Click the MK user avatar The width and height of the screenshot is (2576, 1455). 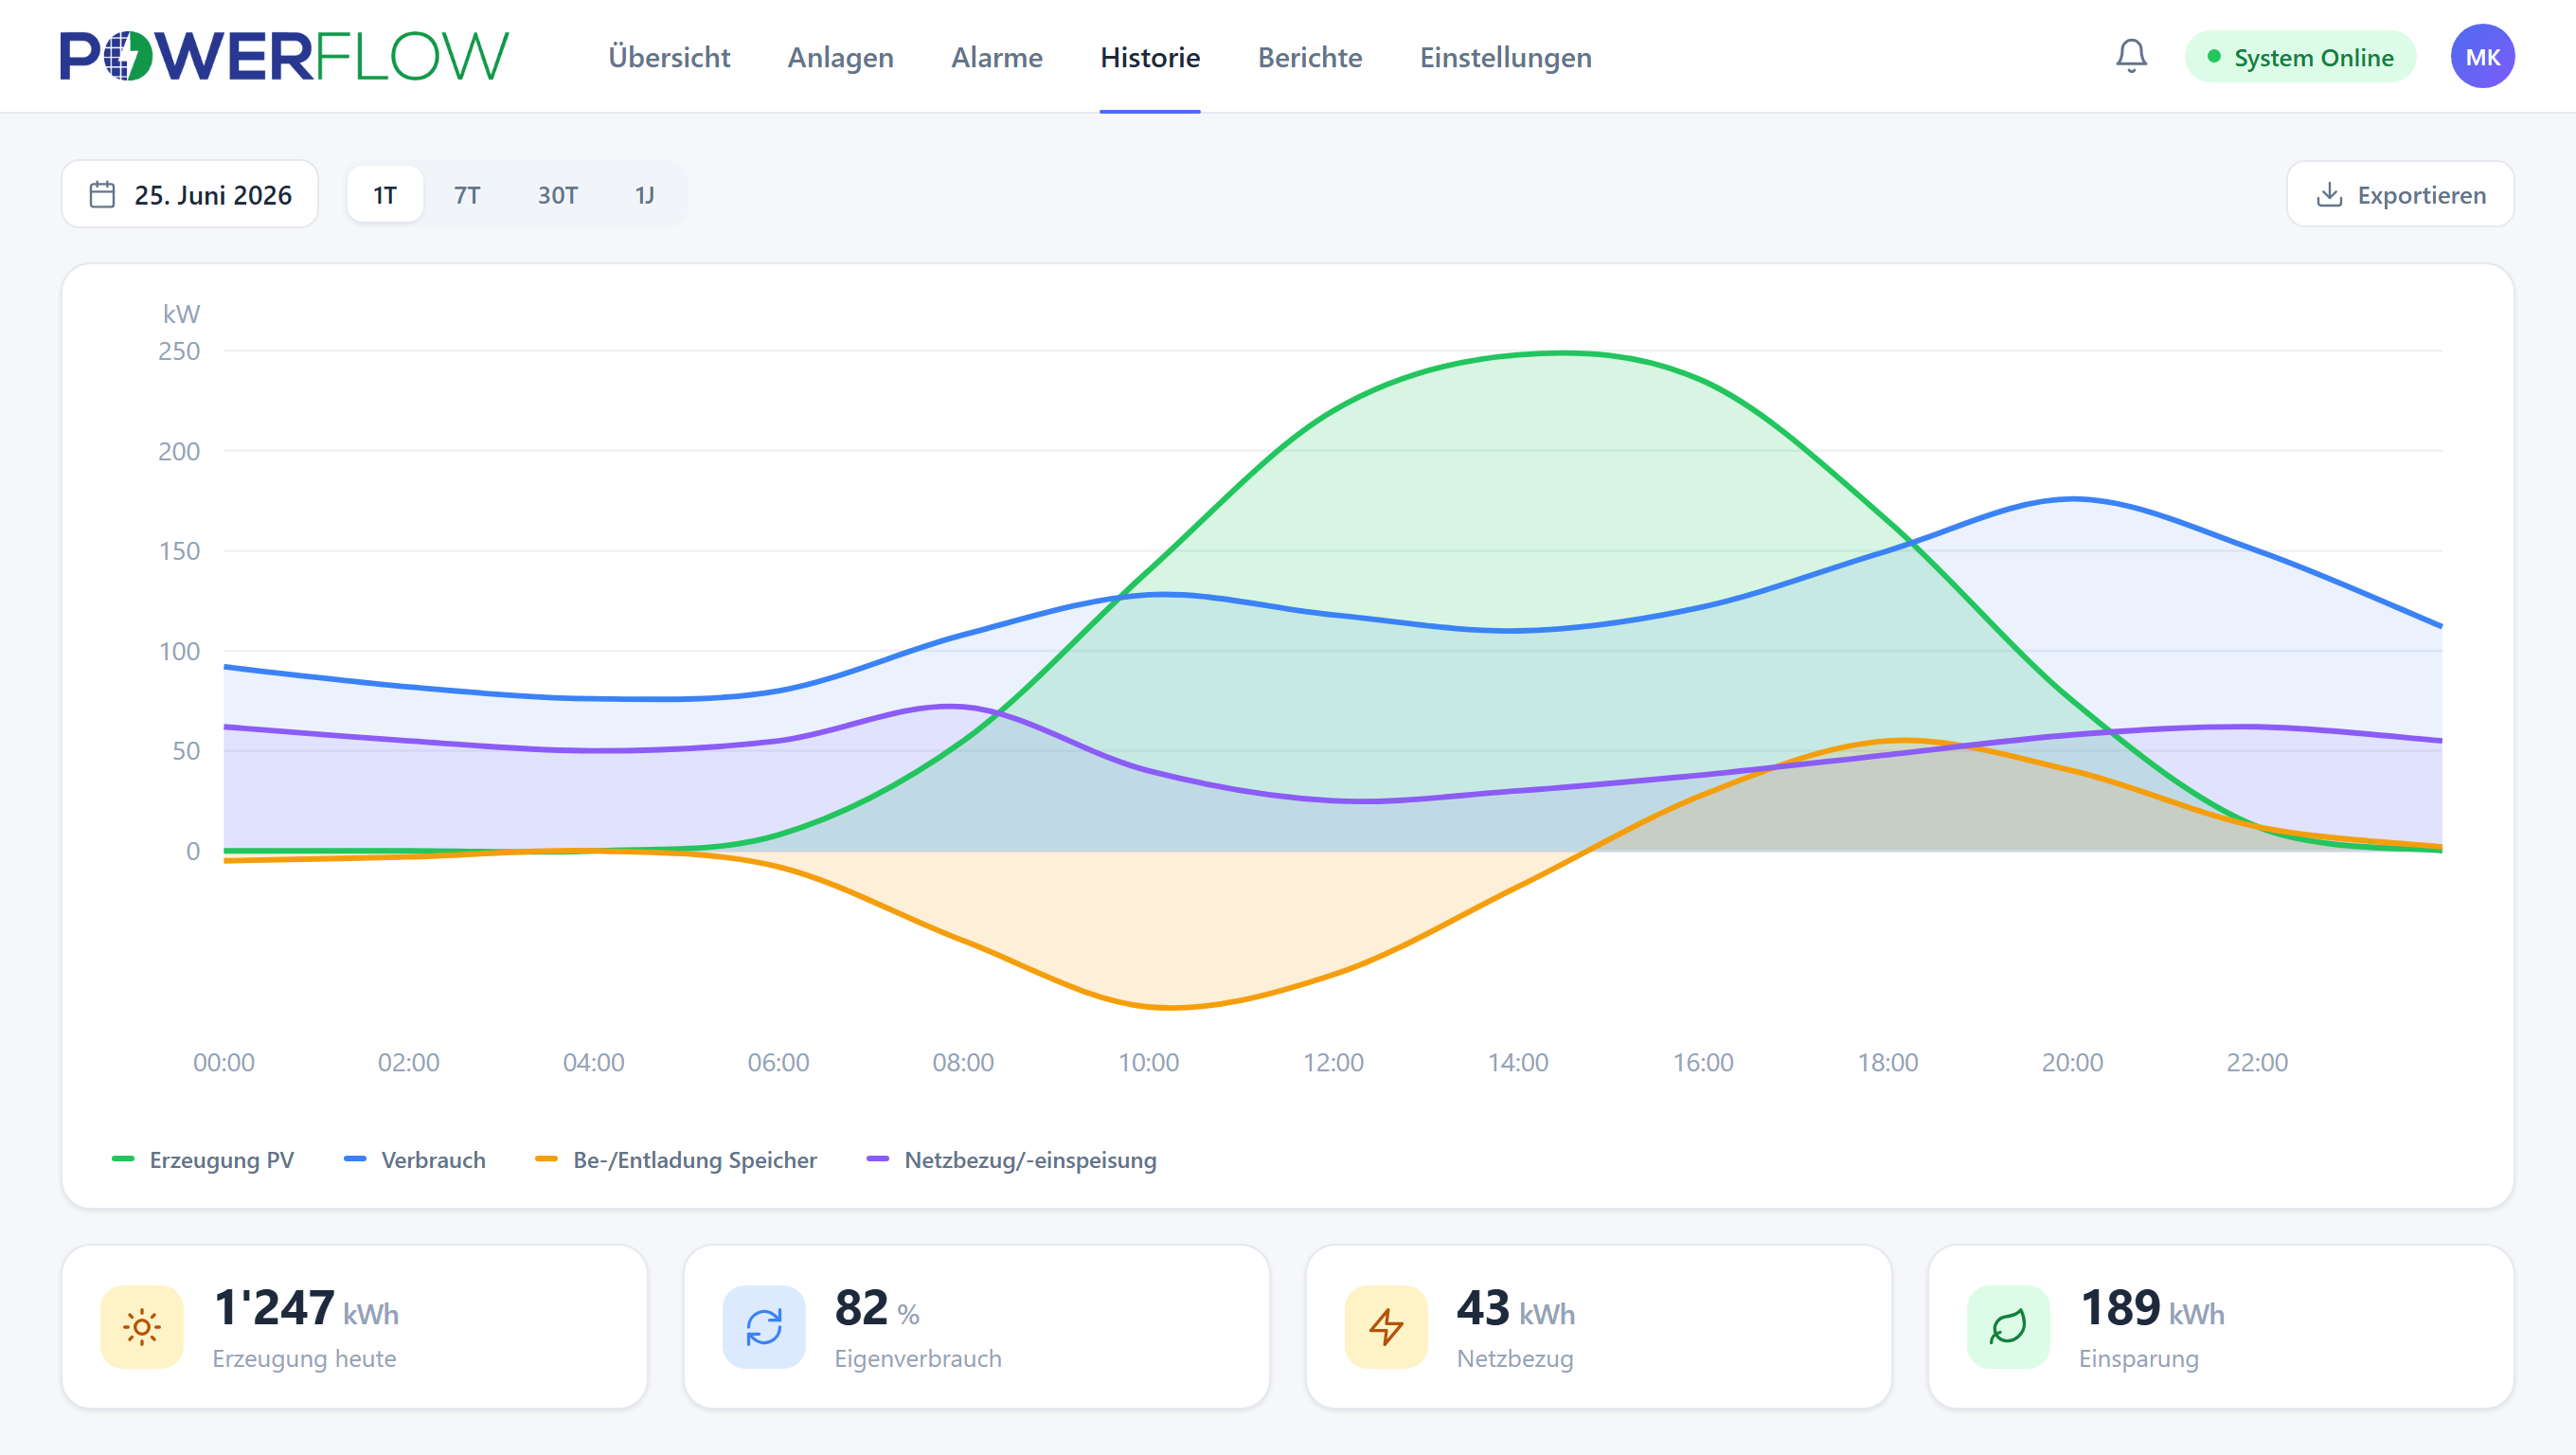click(x=2482, y=56)
